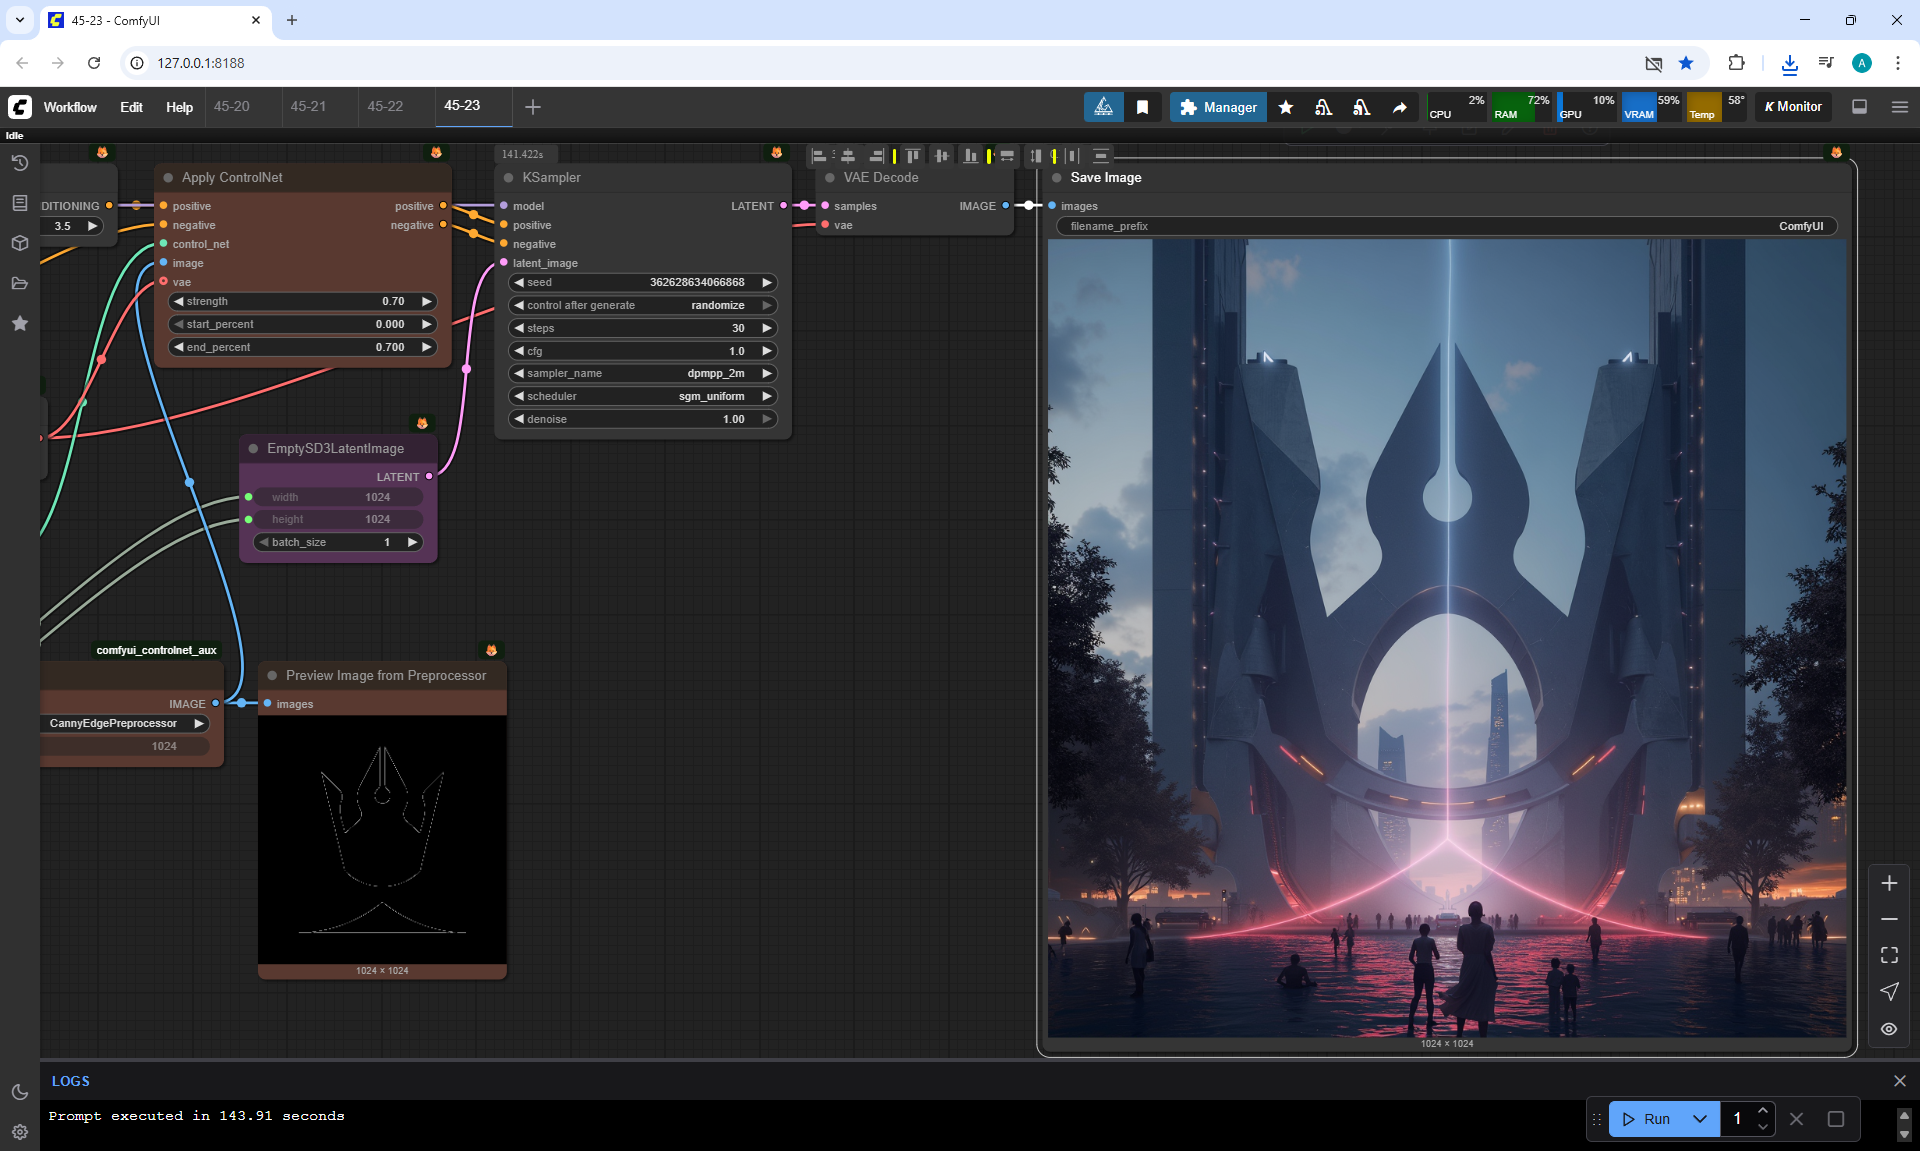
Task: Open the Workflow menu
Action: tap(70, 107)
